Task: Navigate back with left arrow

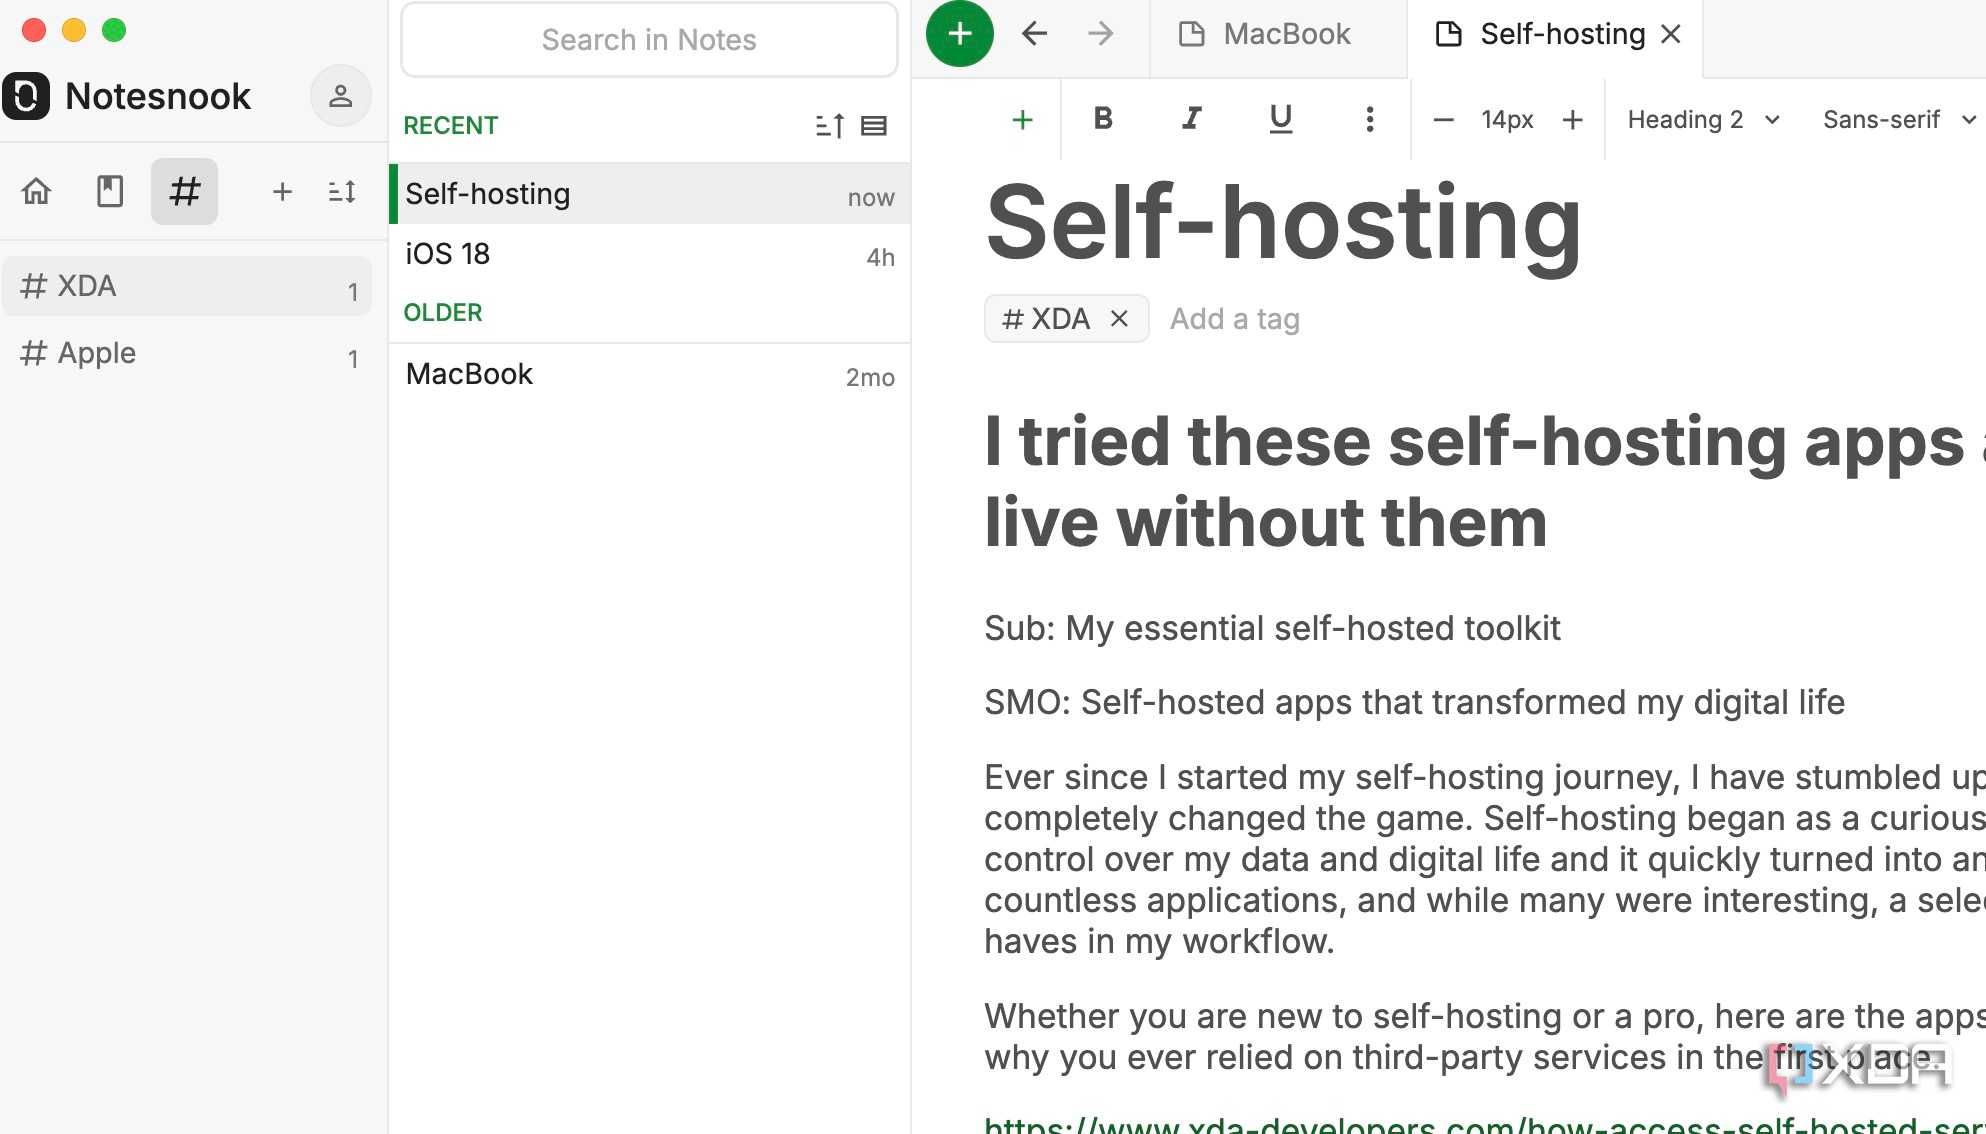Action: coord(1035,34)
